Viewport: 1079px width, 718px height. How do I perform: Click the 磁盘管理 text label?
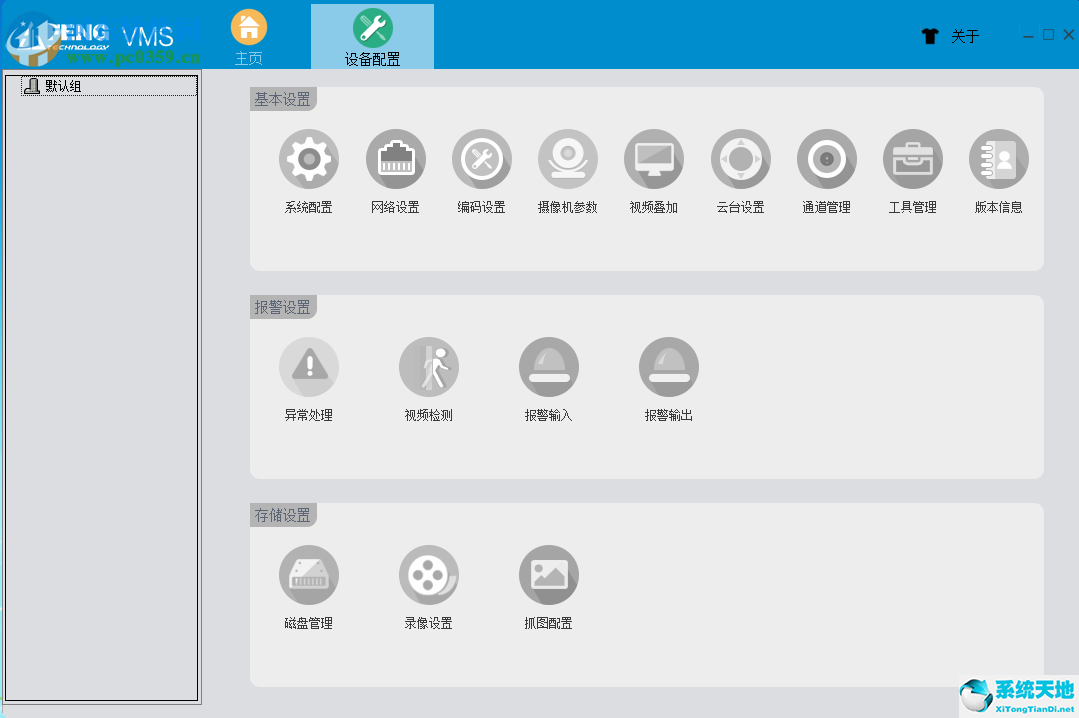coord(309,623)
